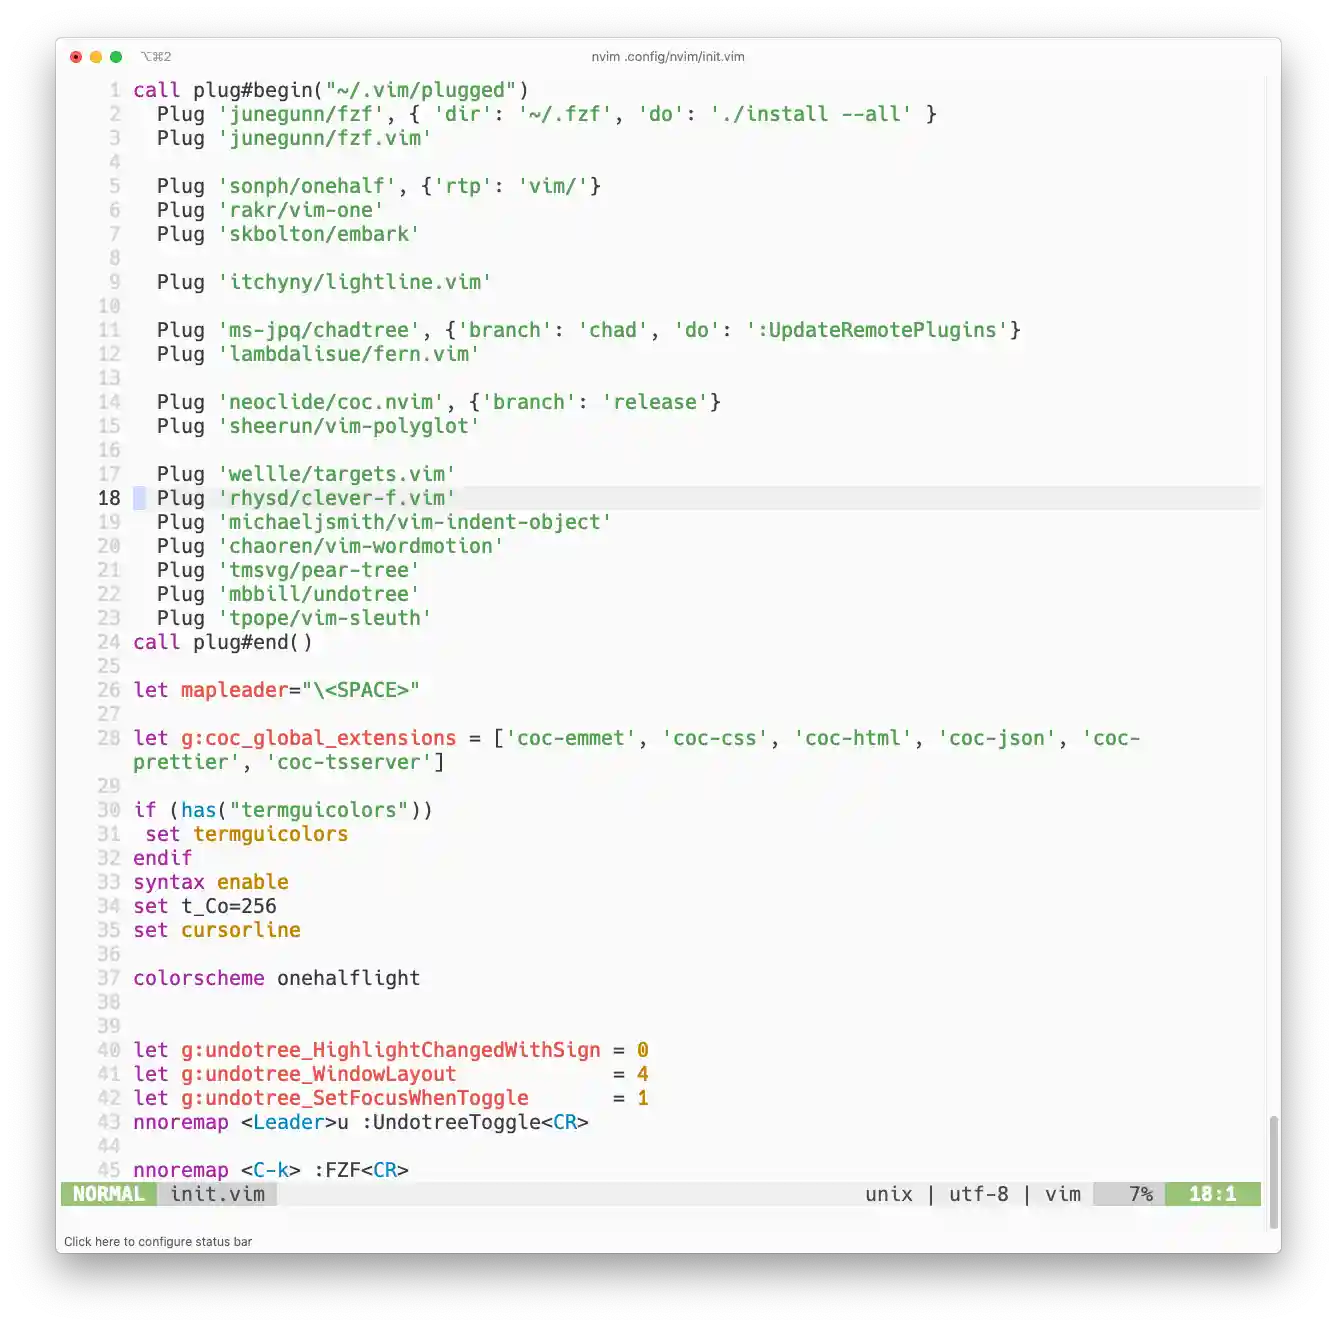The height and width of the screenshot is (1327, 1337).
Task: Click the 'colorscheme onehalflight' line
Action: coord(277,978)
